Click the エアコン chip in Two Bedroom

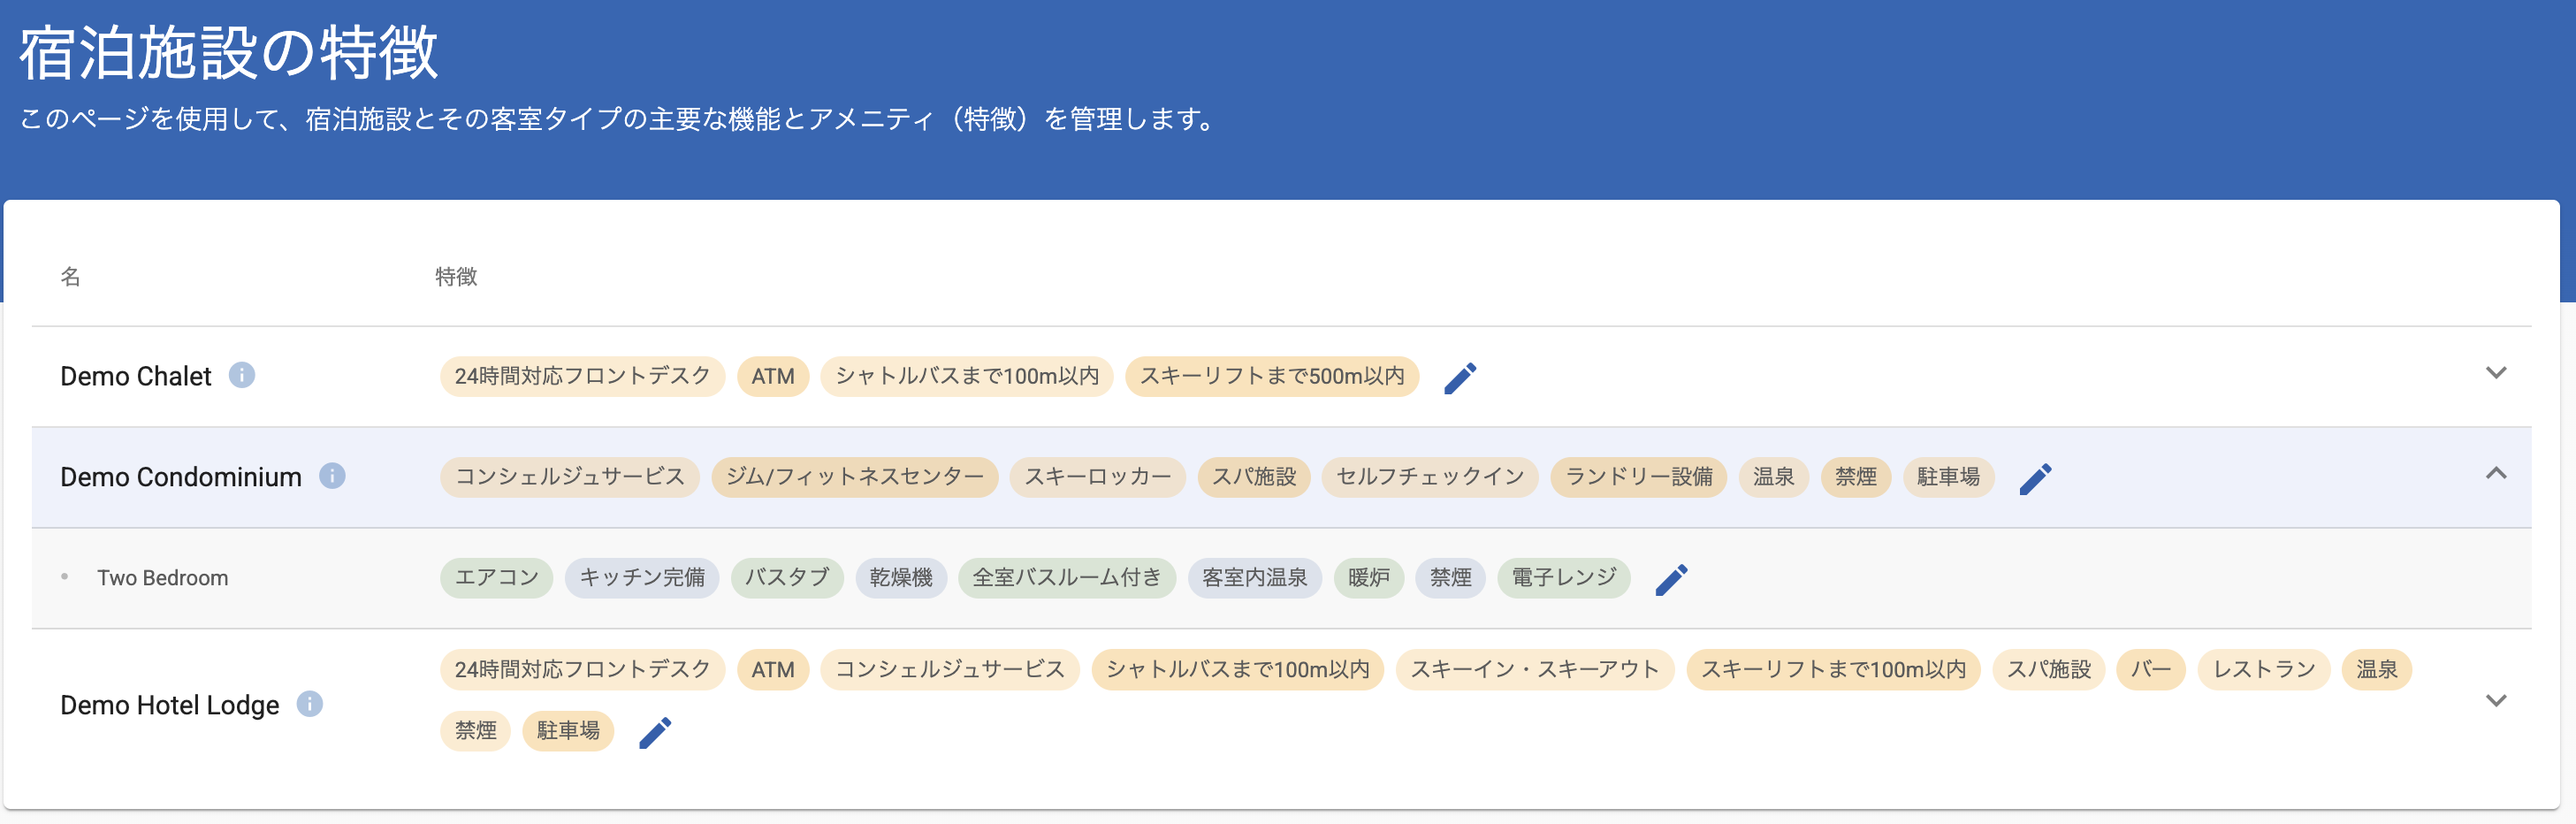pyautogui.click(x=496, y=578)
